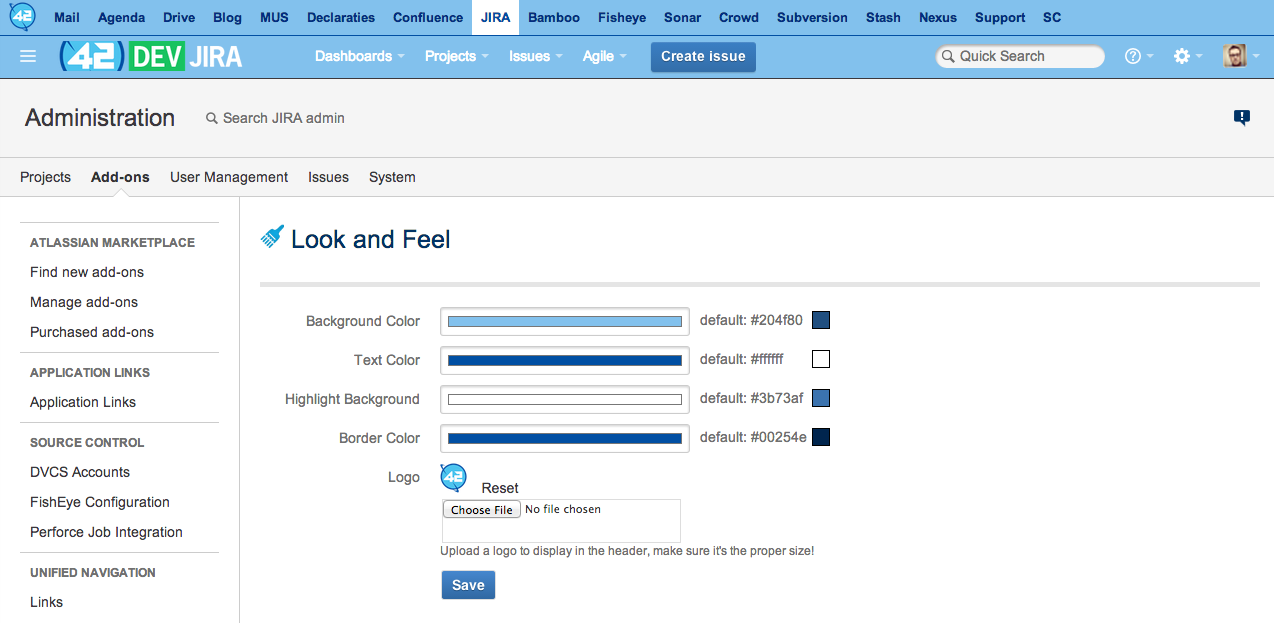This screenshot has width=1274, height=623.
Task: Expand the Dashboards dropdown
Action: (x=360, y=57)
